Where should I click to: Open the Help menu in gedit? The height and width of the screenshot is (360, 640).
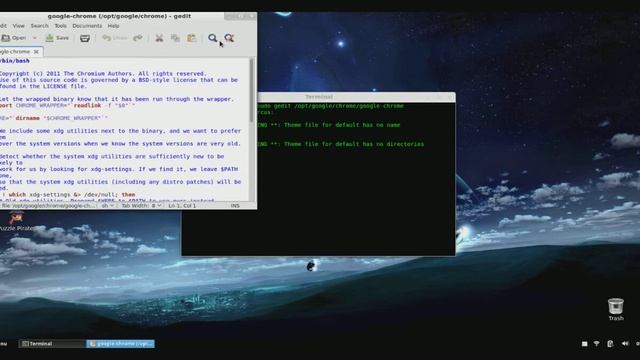113,26
